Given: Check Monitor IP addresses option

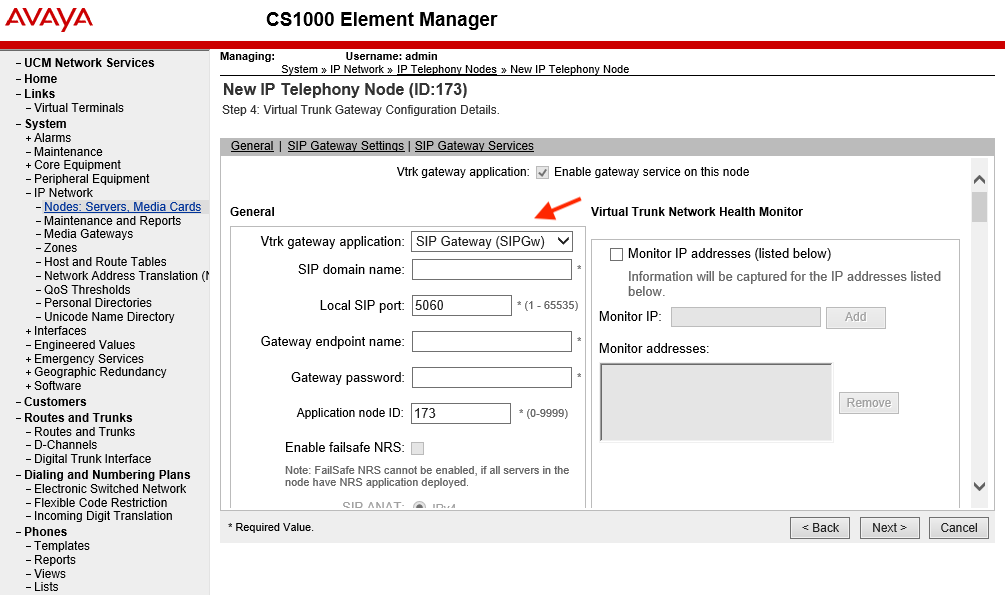Looking at the screenshot, I should pyautogui.click(x=617, y=255).
